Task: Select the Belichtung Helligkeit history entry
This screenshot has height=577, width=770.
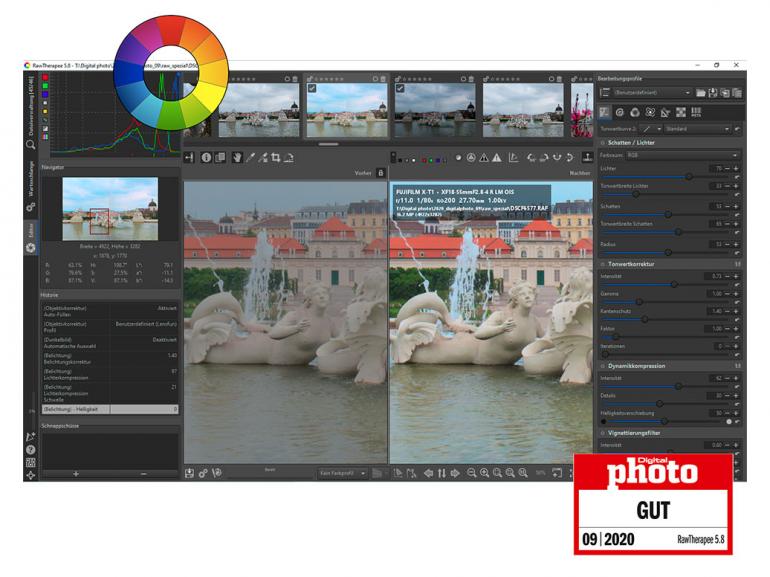Action: (110, 409)
